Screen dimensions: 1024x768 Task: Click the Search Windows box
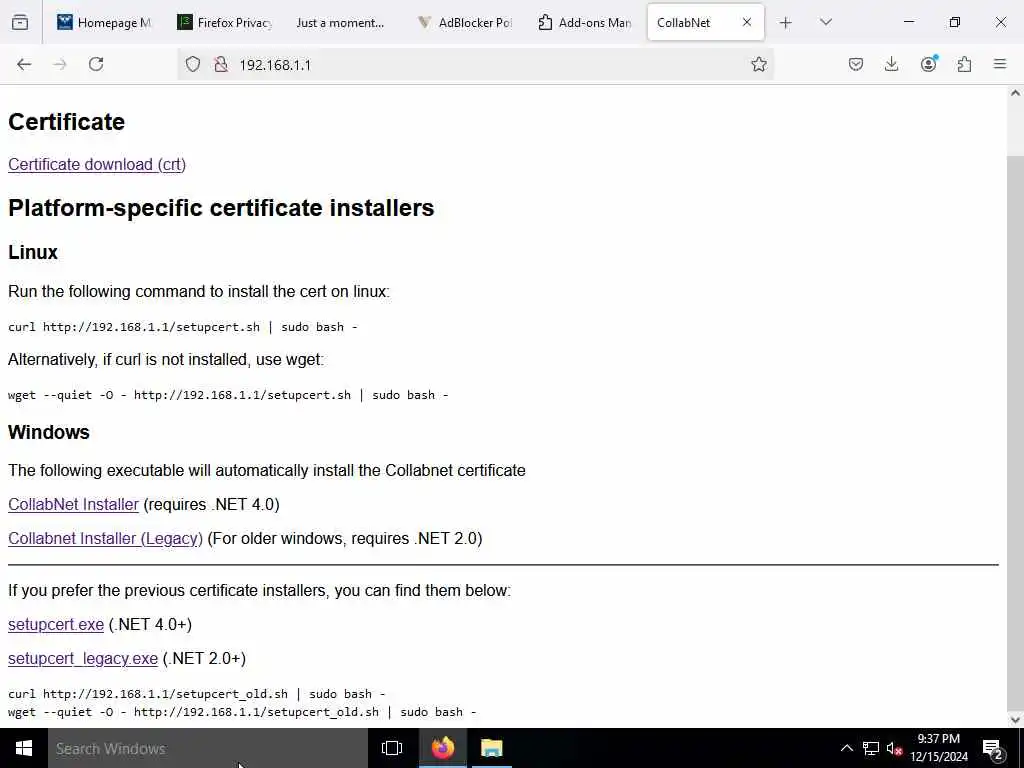tap(208, 748)
